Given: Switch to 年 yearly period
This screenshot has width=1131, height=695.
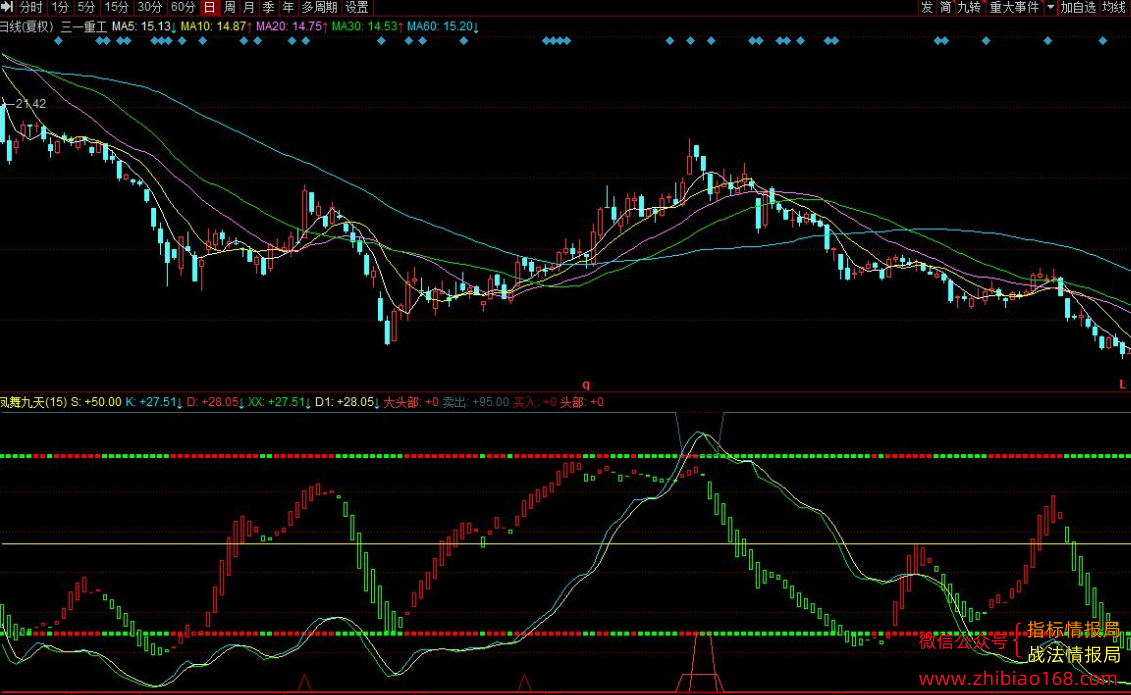Looking at the screenshot, I should (288, 7).
